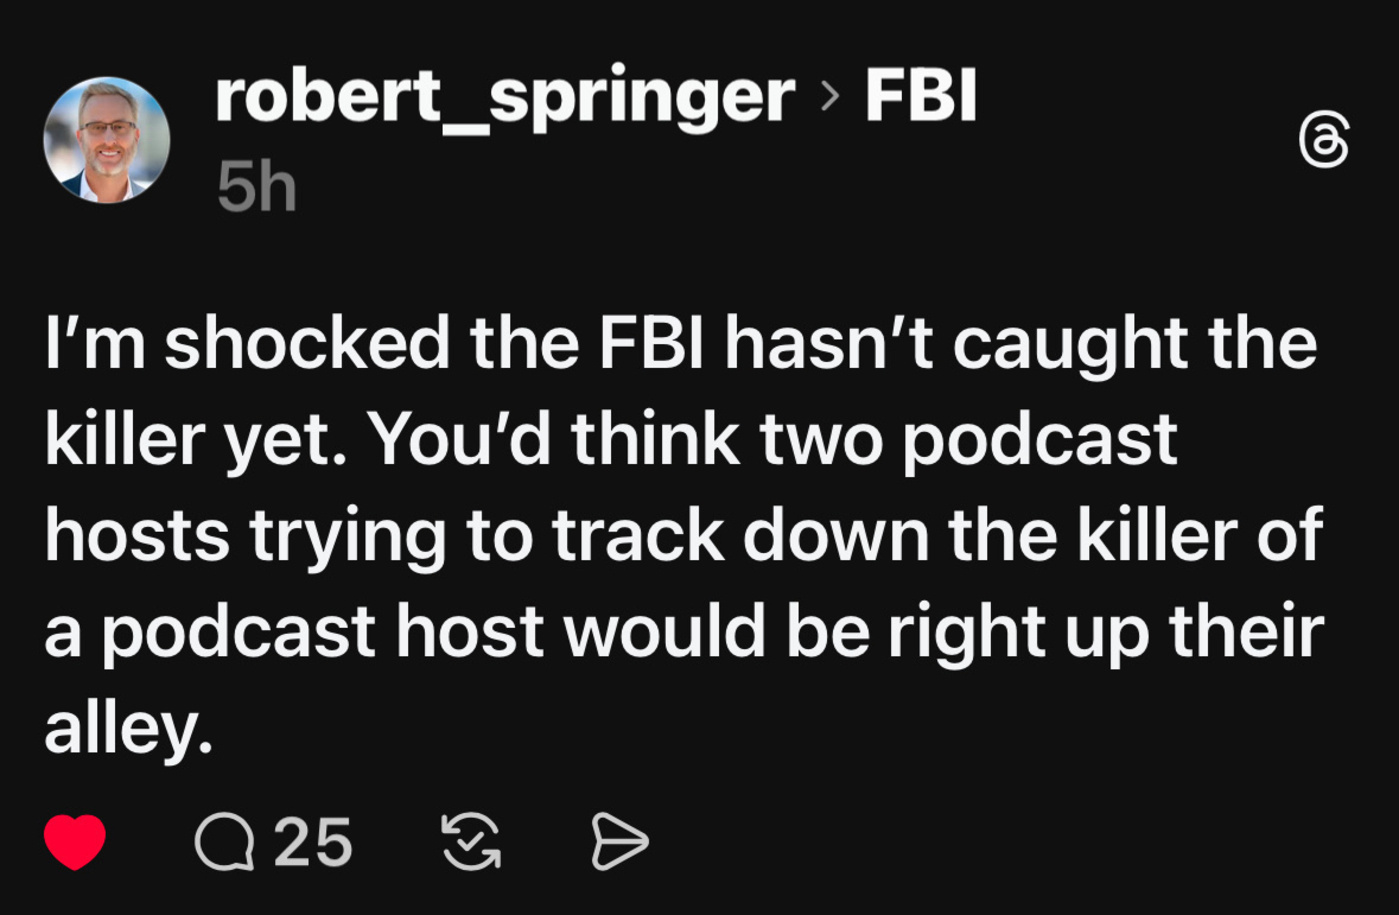The width and height of the screenshot is (1399, 915).
Task: Open the FBI topic in the post header
Action: [x=920, y=97]
